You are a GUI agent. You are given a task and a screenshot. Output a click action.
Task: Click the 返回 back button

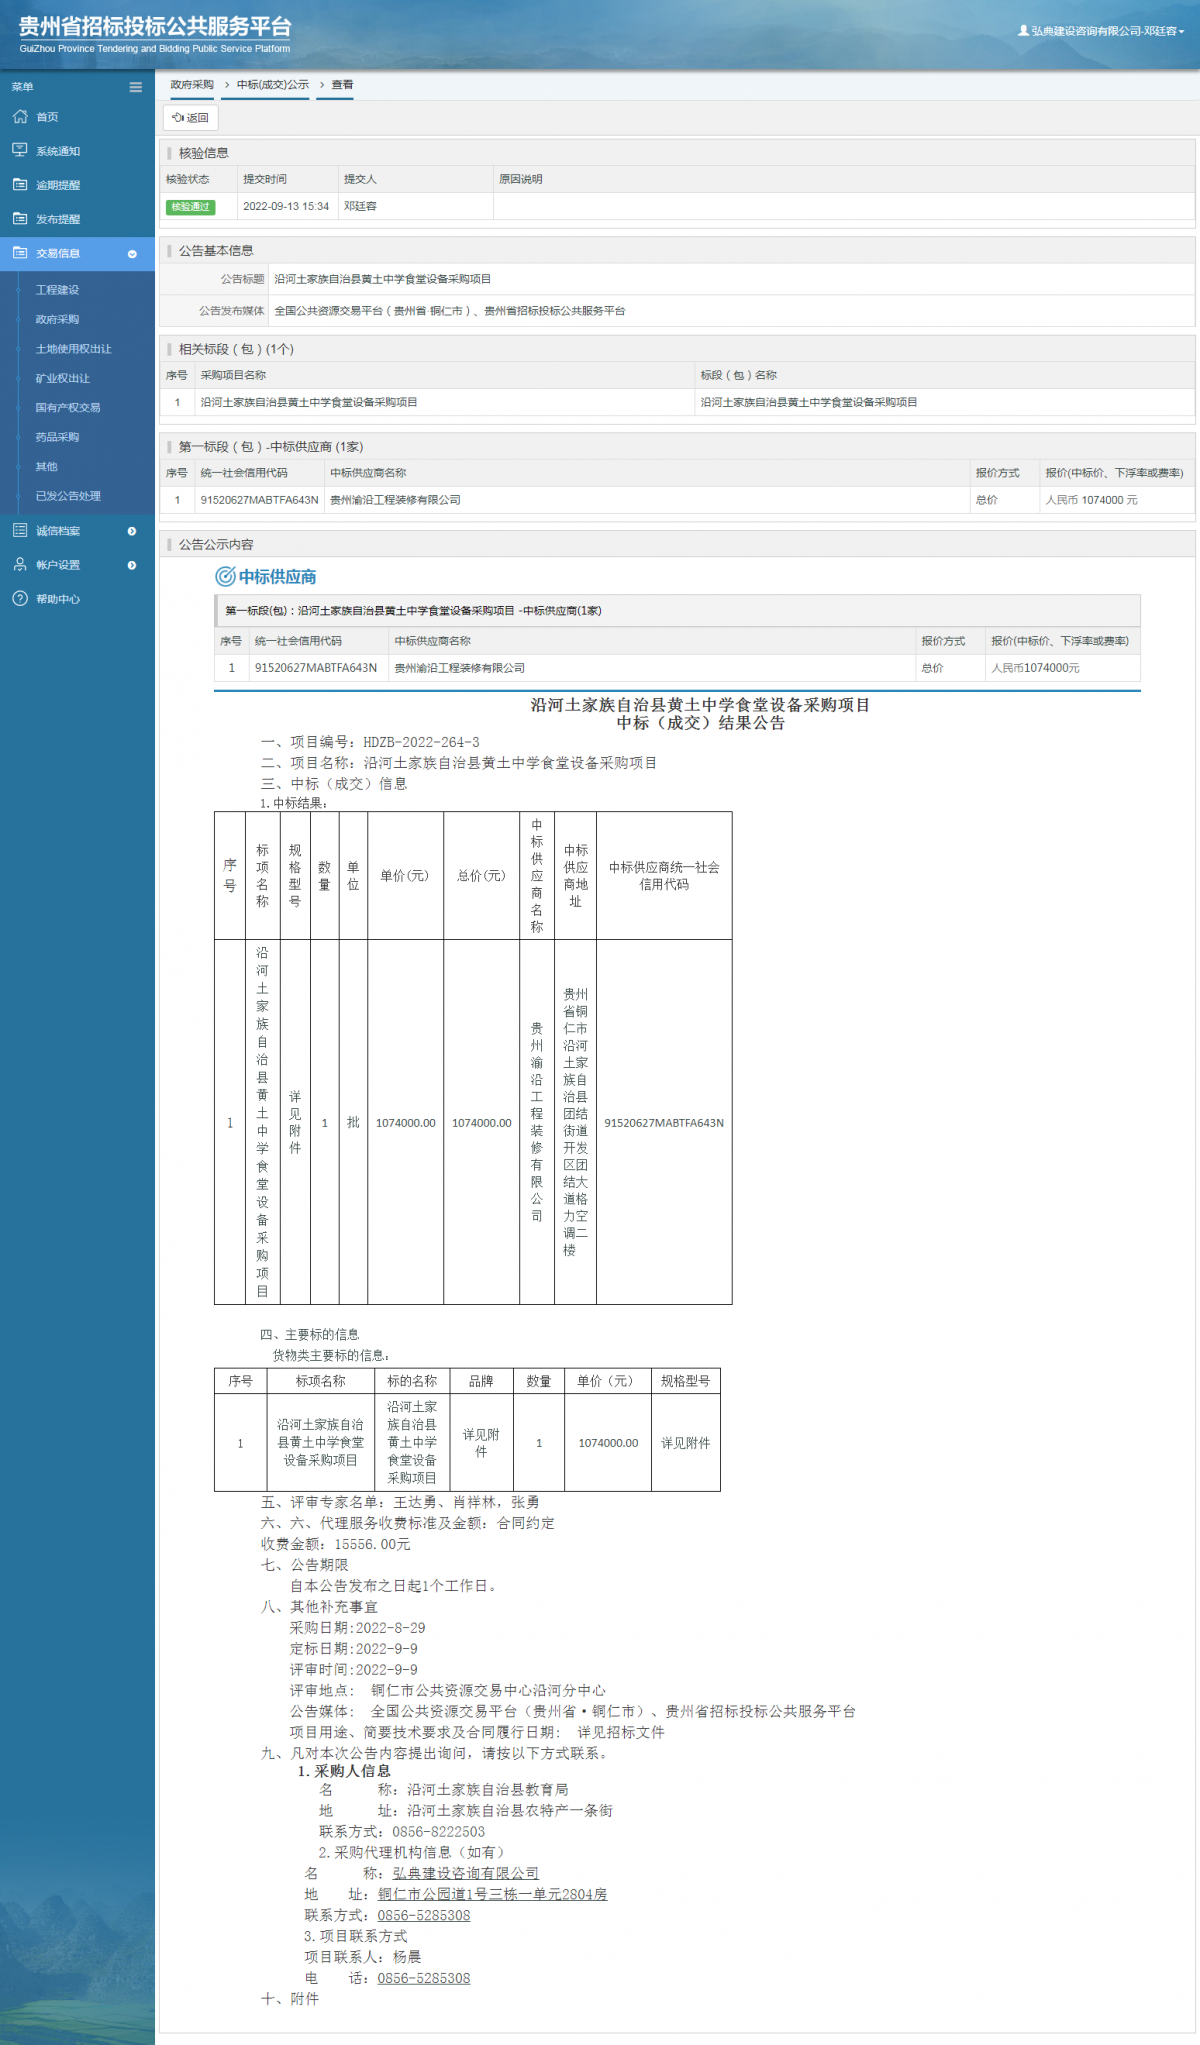[190, 118]
